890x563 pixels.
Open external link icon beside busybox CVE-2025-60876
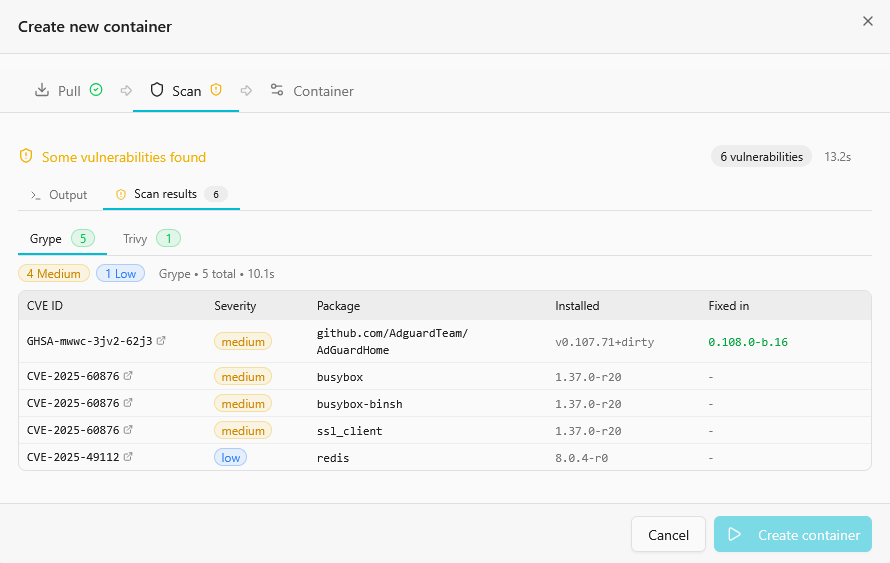click(127, 377)
